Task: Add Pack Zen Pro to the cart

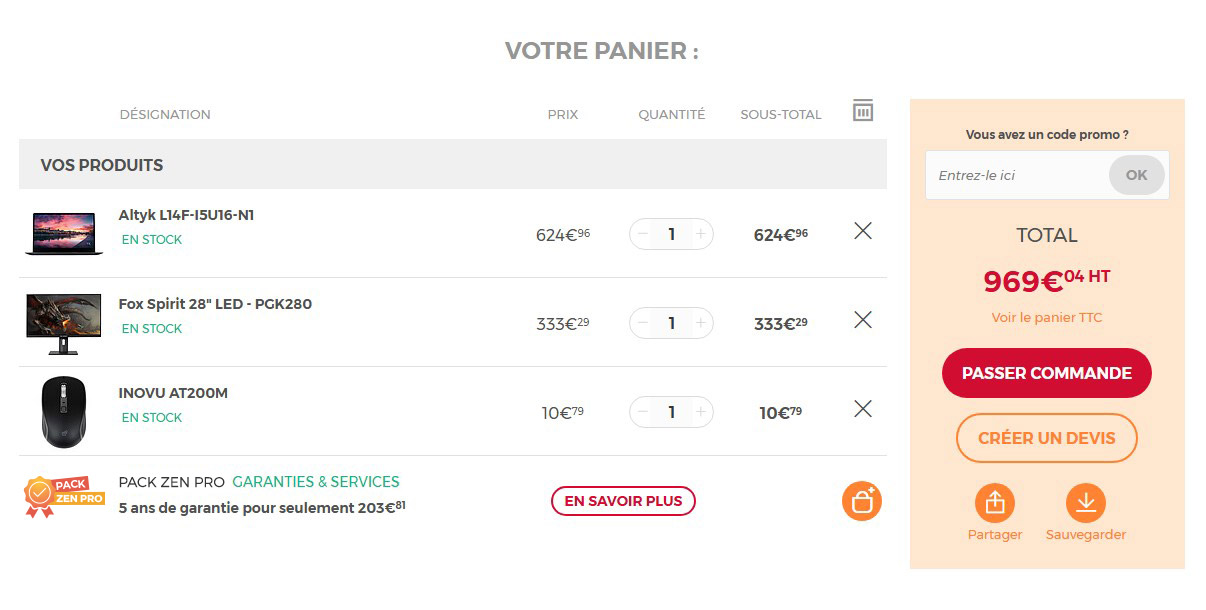Action: (x=862, y=501)
